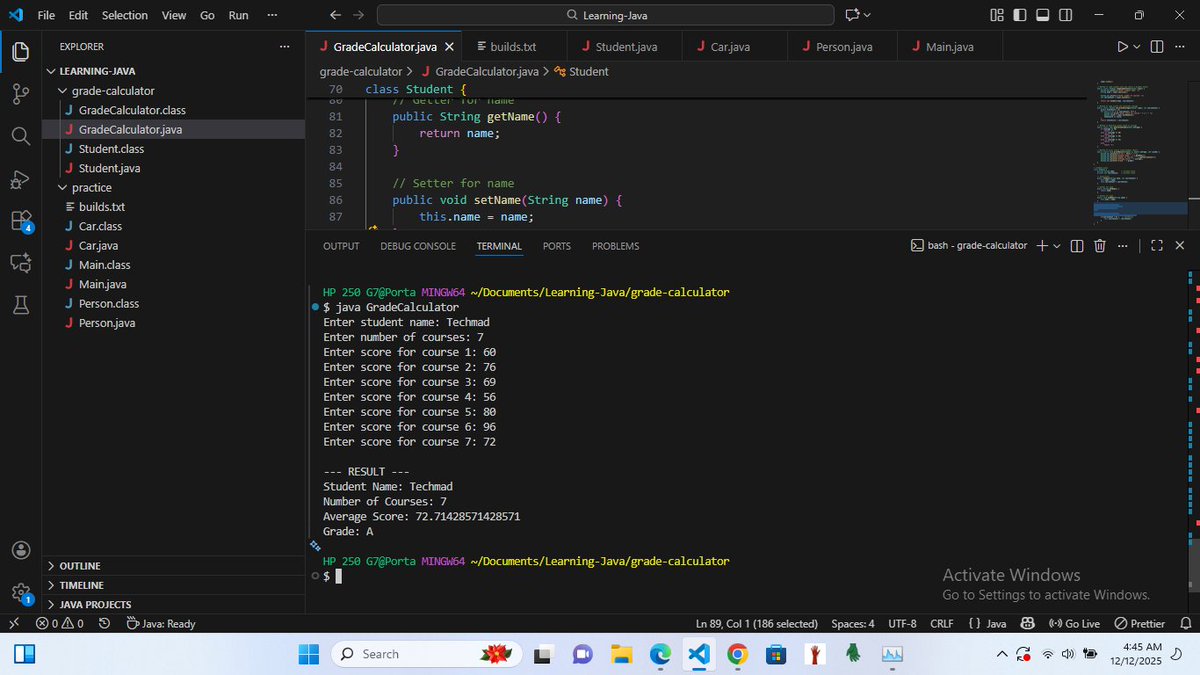The height and width of the screenshot is (675, 1200).
Task: Maximize the terminal panel size
Action: click(1157, 246)
